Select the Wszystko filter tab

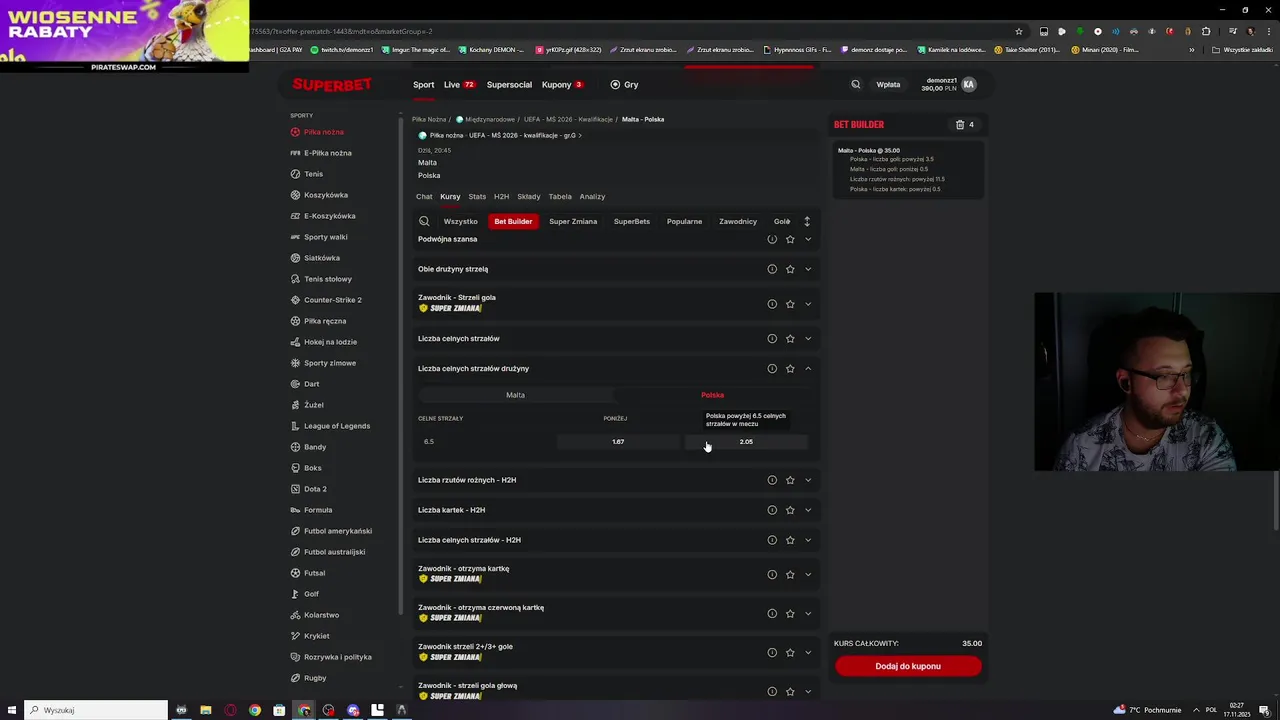tap(461, 221)
